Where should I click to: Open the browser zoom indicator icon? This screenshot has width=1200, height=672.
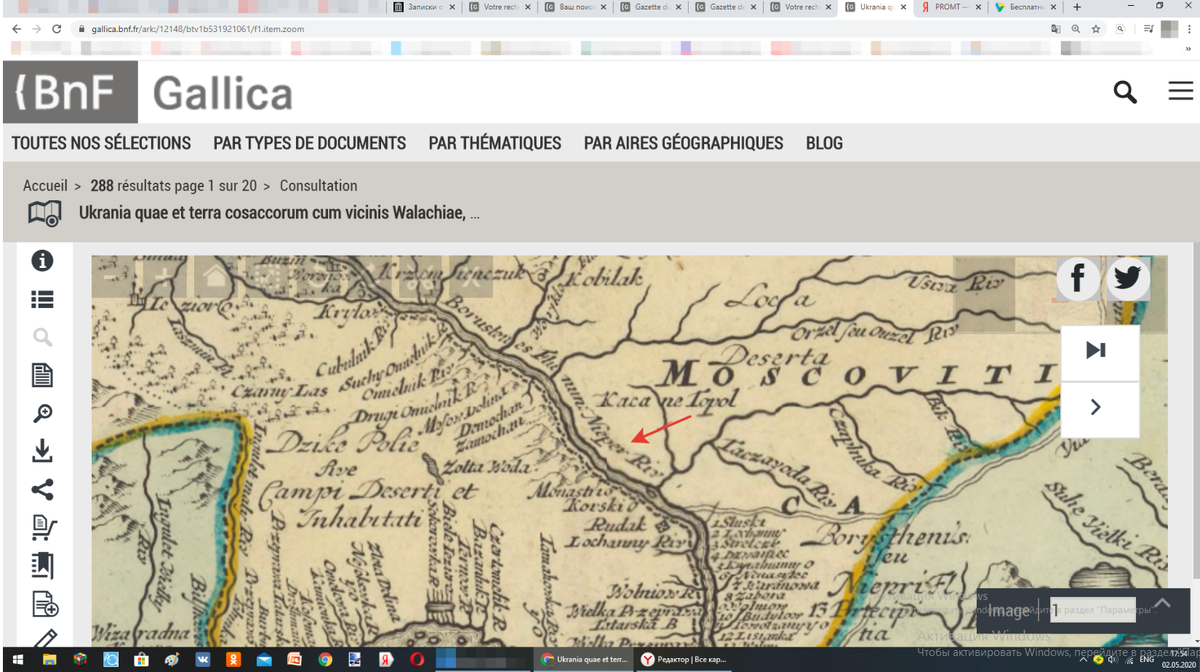click(x=1076, y=29)
